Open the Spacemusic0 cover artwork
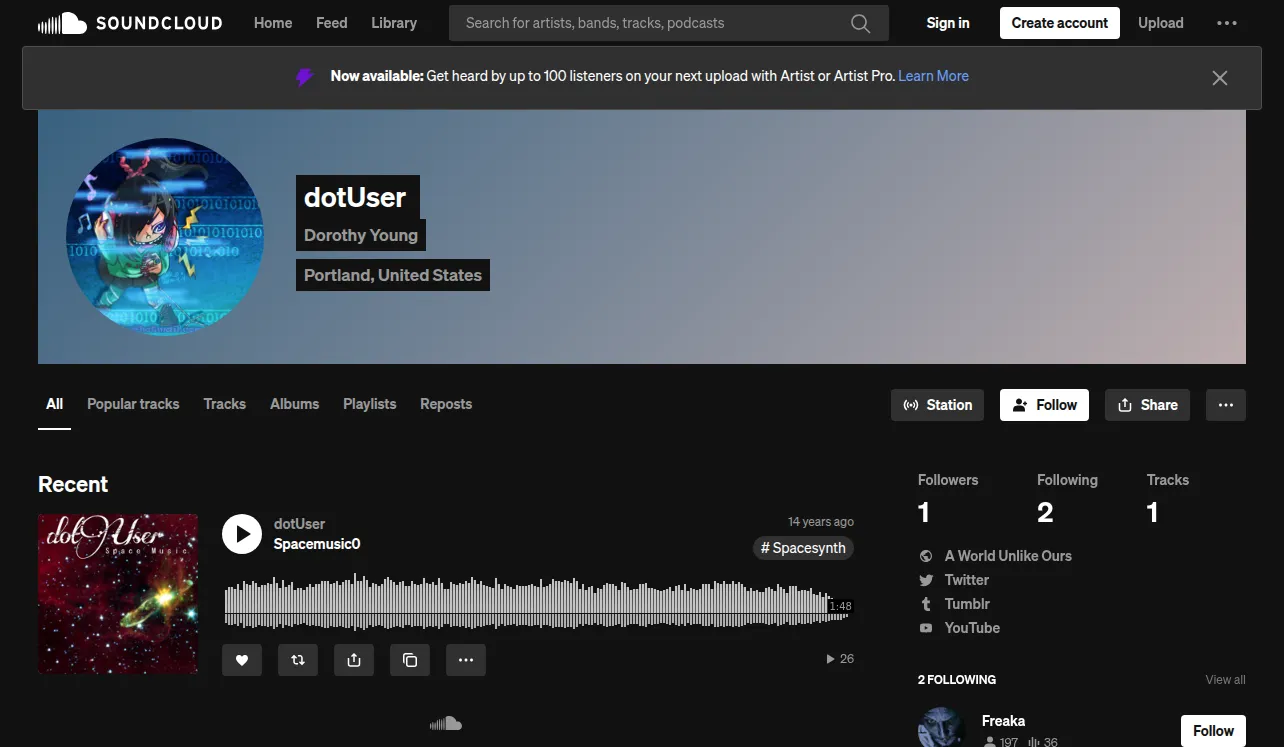Viewport: 1284px width, 747px height. pyautogui.click(x=118, y=594)
